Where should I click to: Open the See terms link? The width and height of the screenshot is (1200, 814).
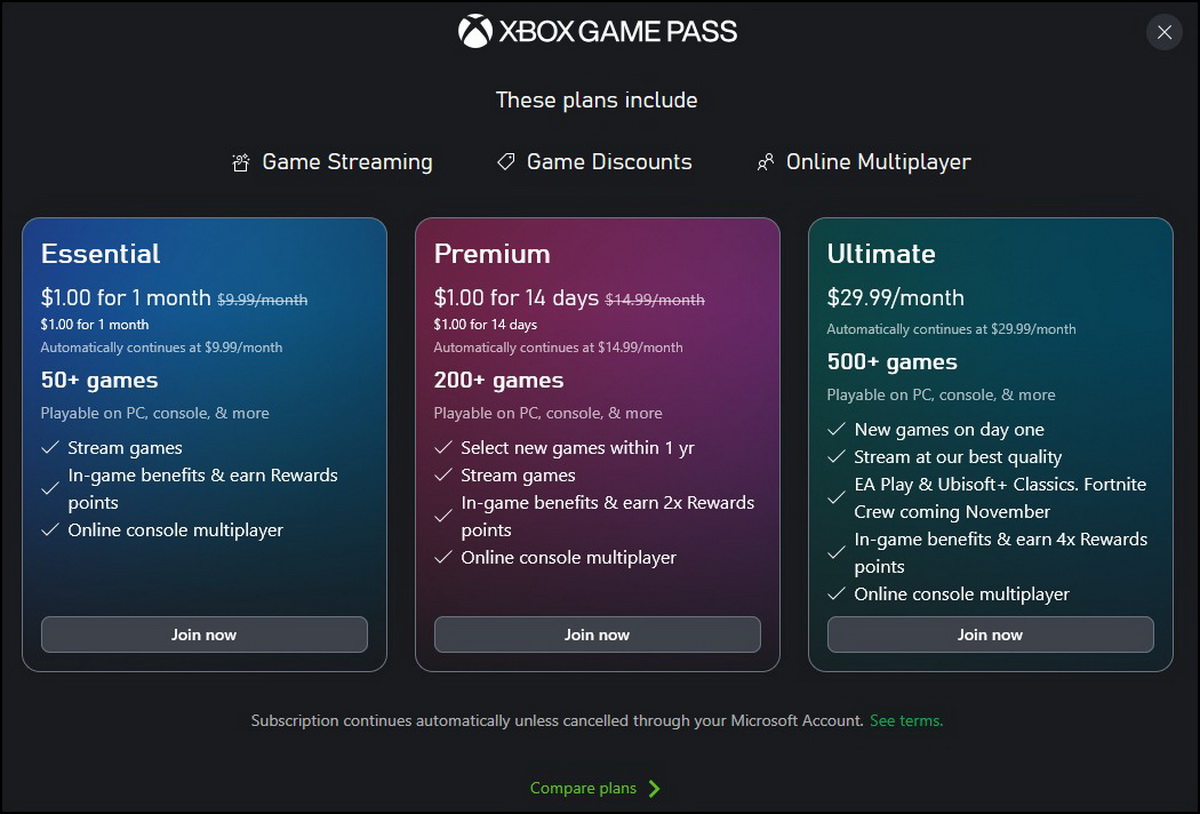tap(906, 720)
